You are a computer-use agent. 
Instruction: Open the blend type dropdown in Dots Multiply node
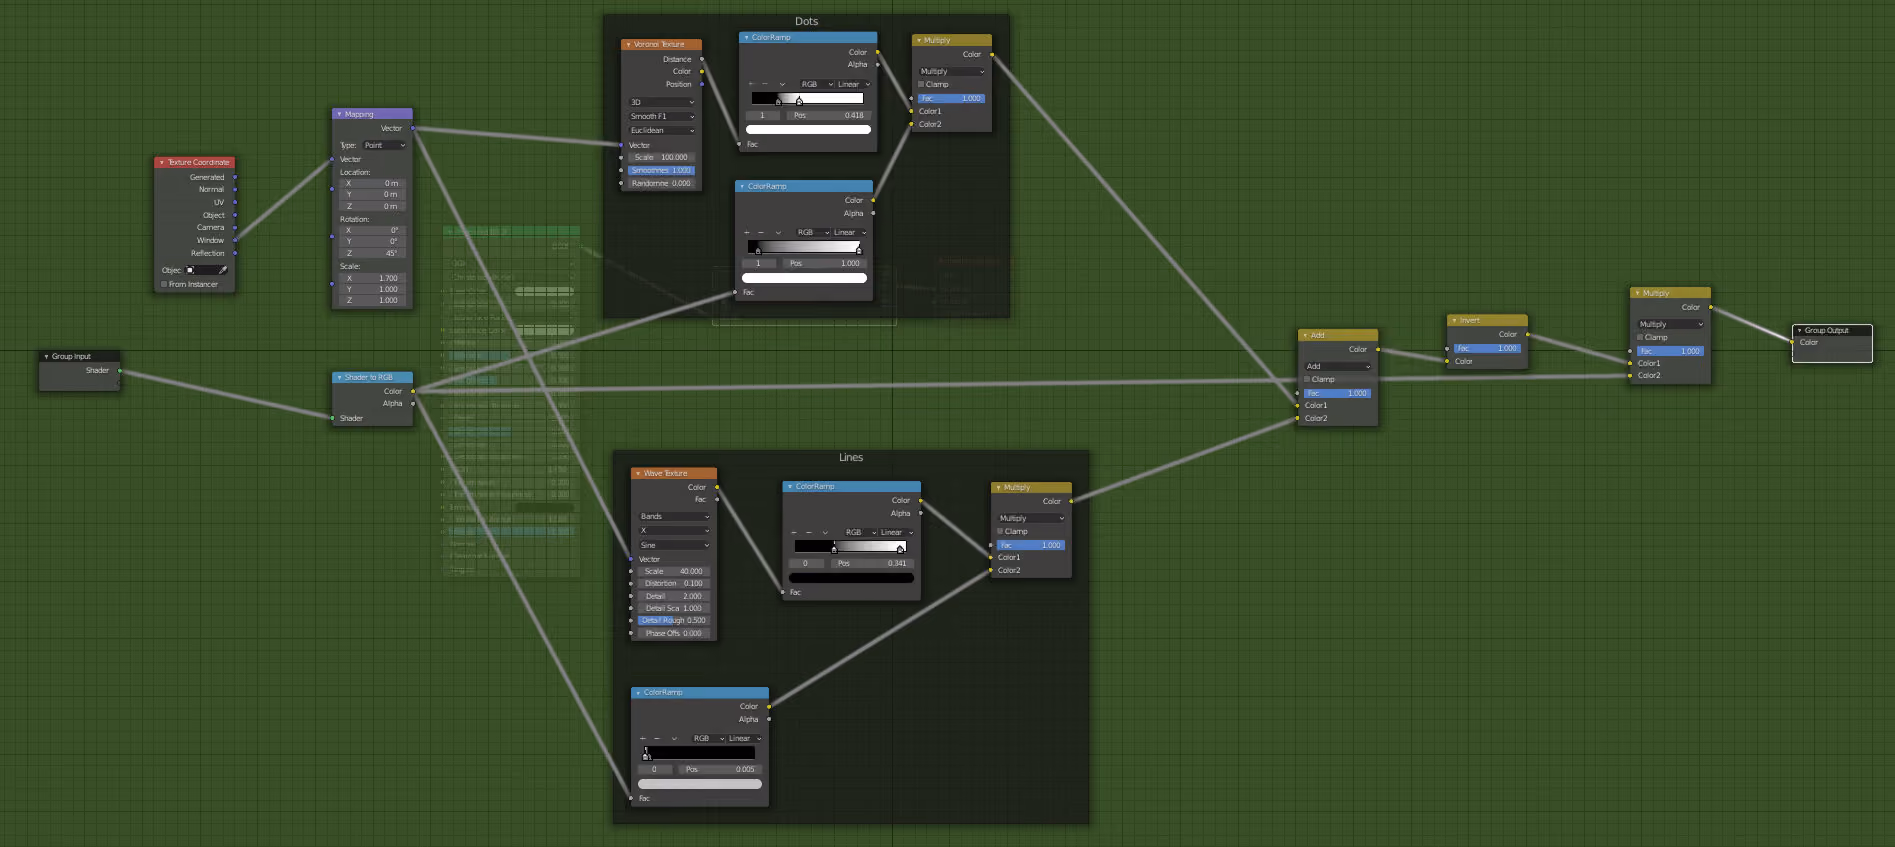952,71
